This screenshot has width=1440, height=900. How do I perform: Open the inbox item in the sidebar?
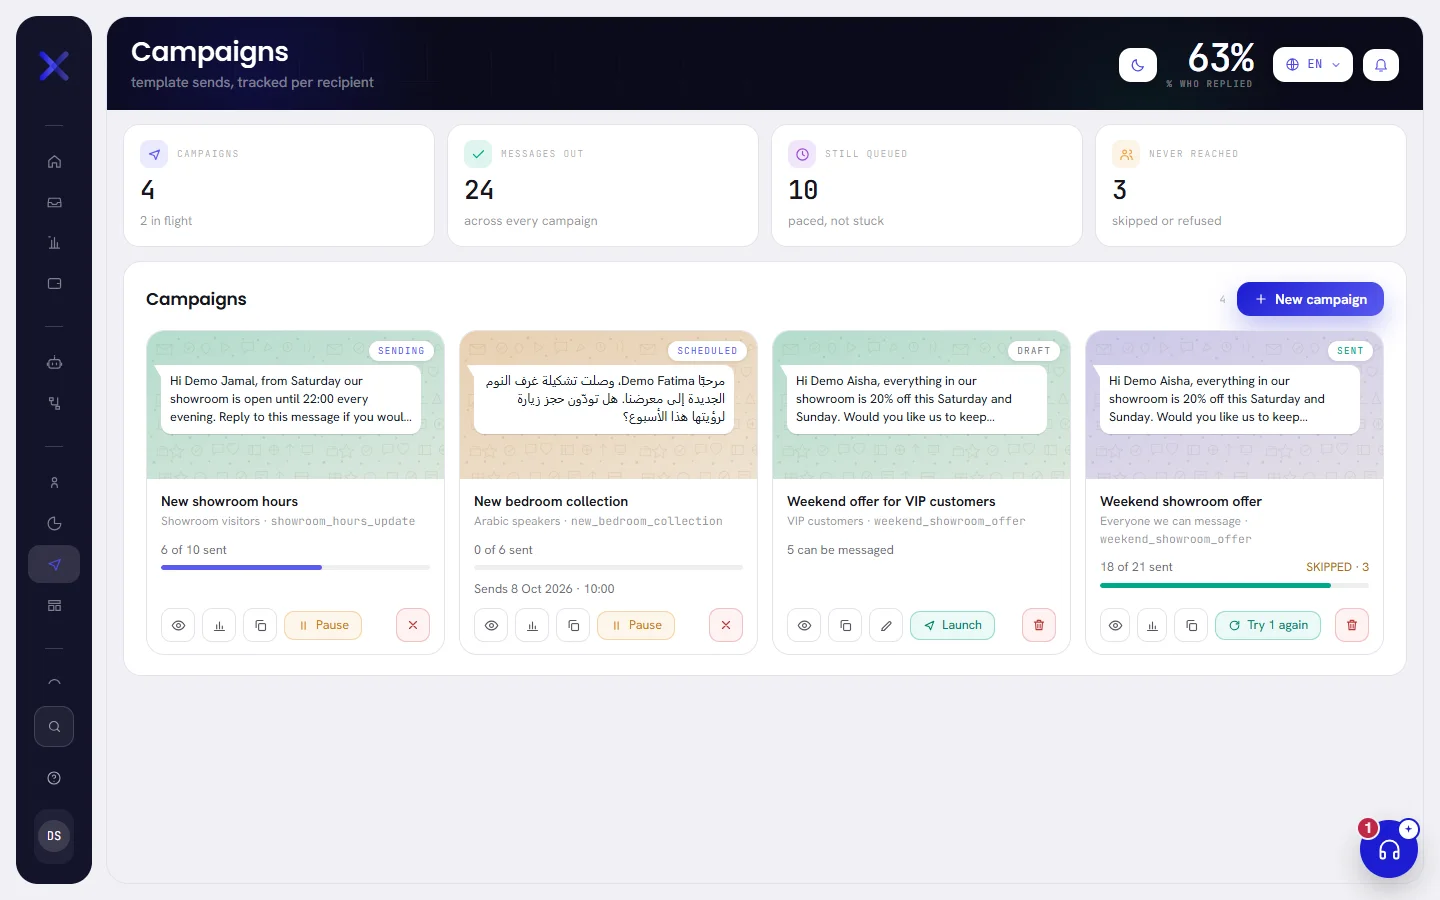click(54, 202)
